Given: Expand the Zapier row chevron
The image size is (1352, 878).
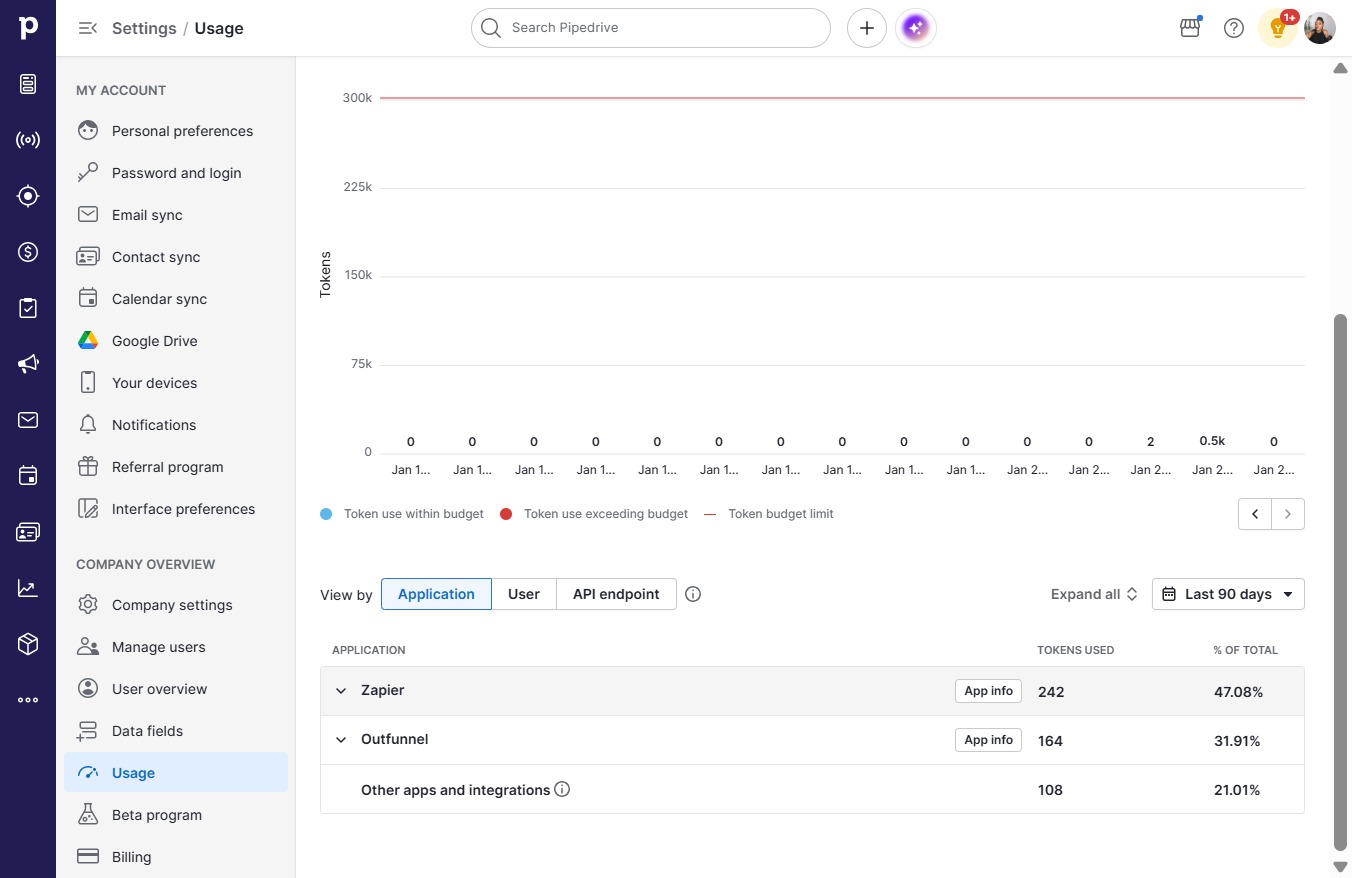Looking at the screenshot, I should point(341,691).
